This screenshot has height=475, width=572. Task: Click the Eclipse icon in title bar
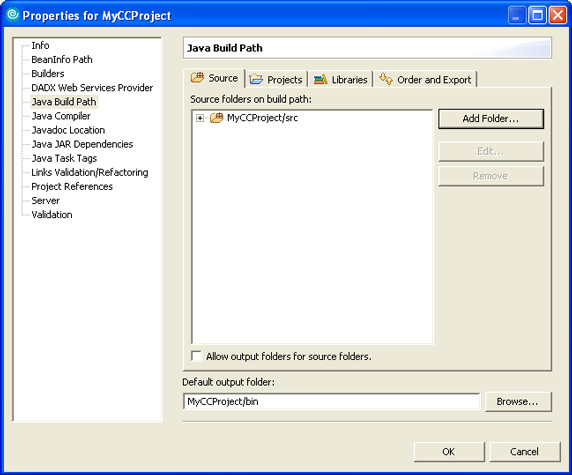13,15
